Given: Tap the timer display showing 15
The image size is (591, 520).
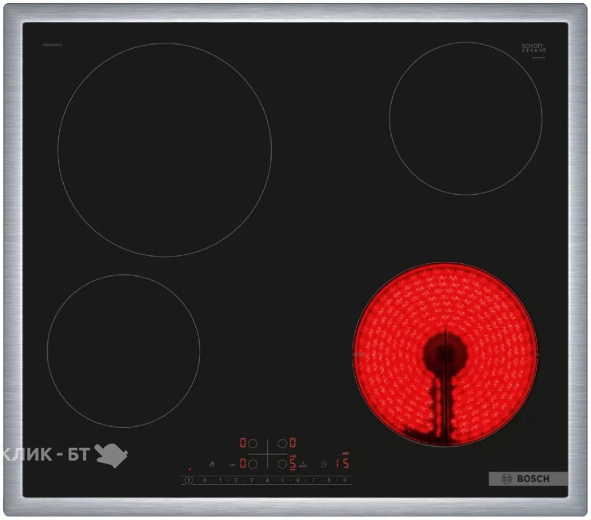Looking at the screenshot, I should (342, 463).
